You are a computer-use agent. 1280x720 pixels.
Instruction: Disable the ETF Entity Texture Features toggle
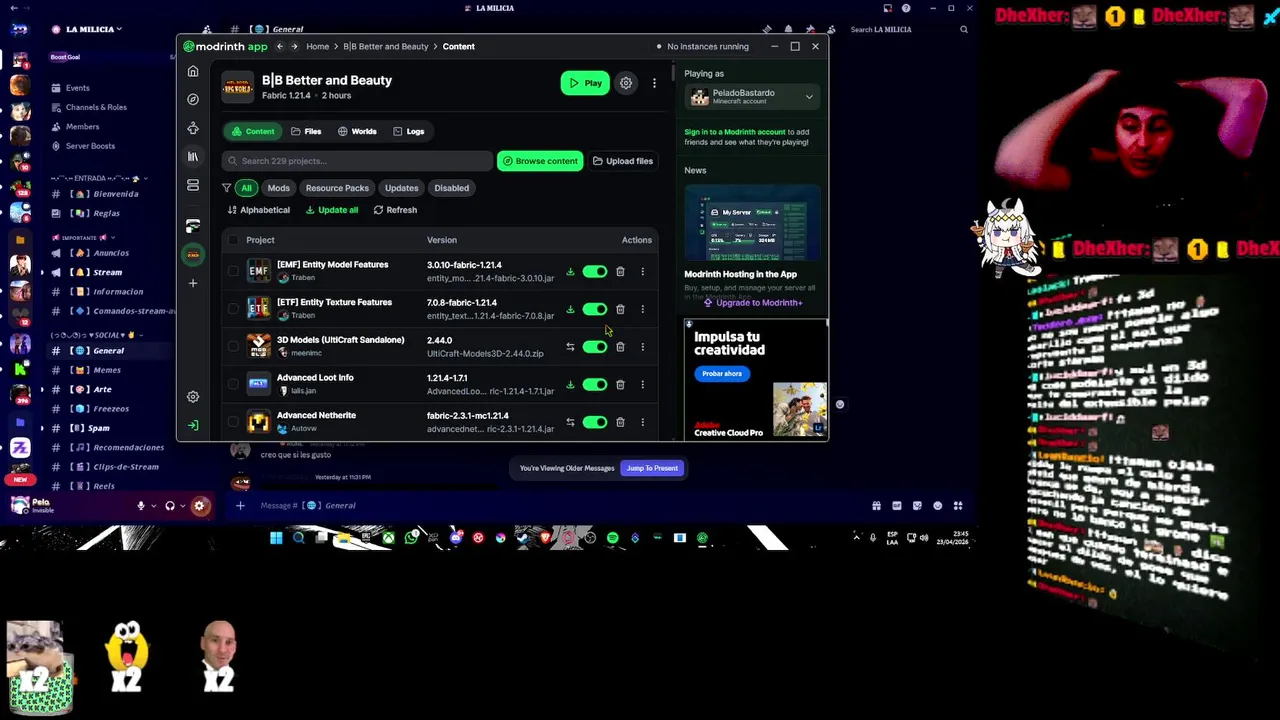(x=595, y=309)
